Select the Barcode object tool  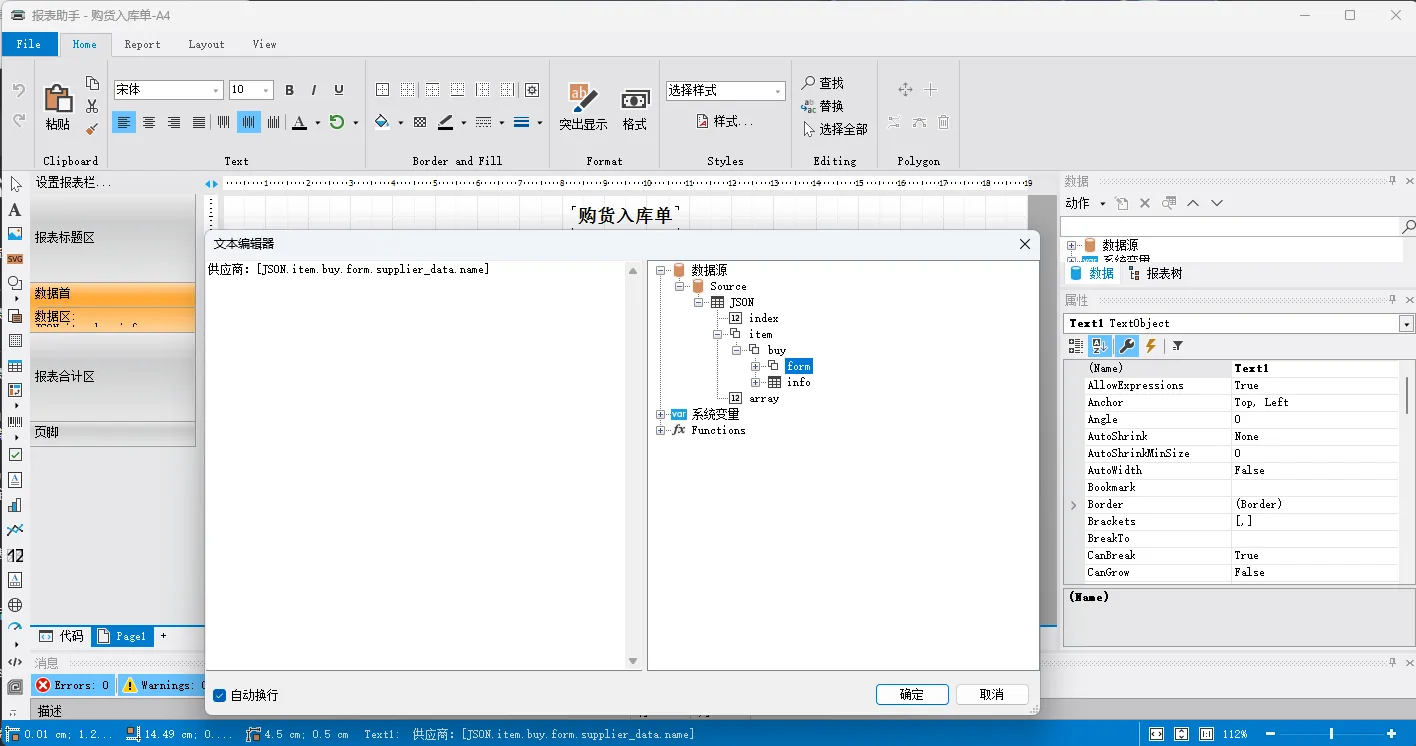pyautogui.click(x=15, y=422)
